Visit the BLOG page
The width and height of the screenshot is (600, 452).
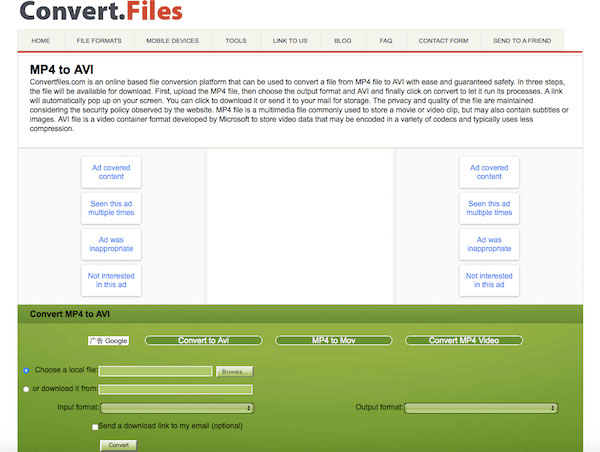pos(342,41)
